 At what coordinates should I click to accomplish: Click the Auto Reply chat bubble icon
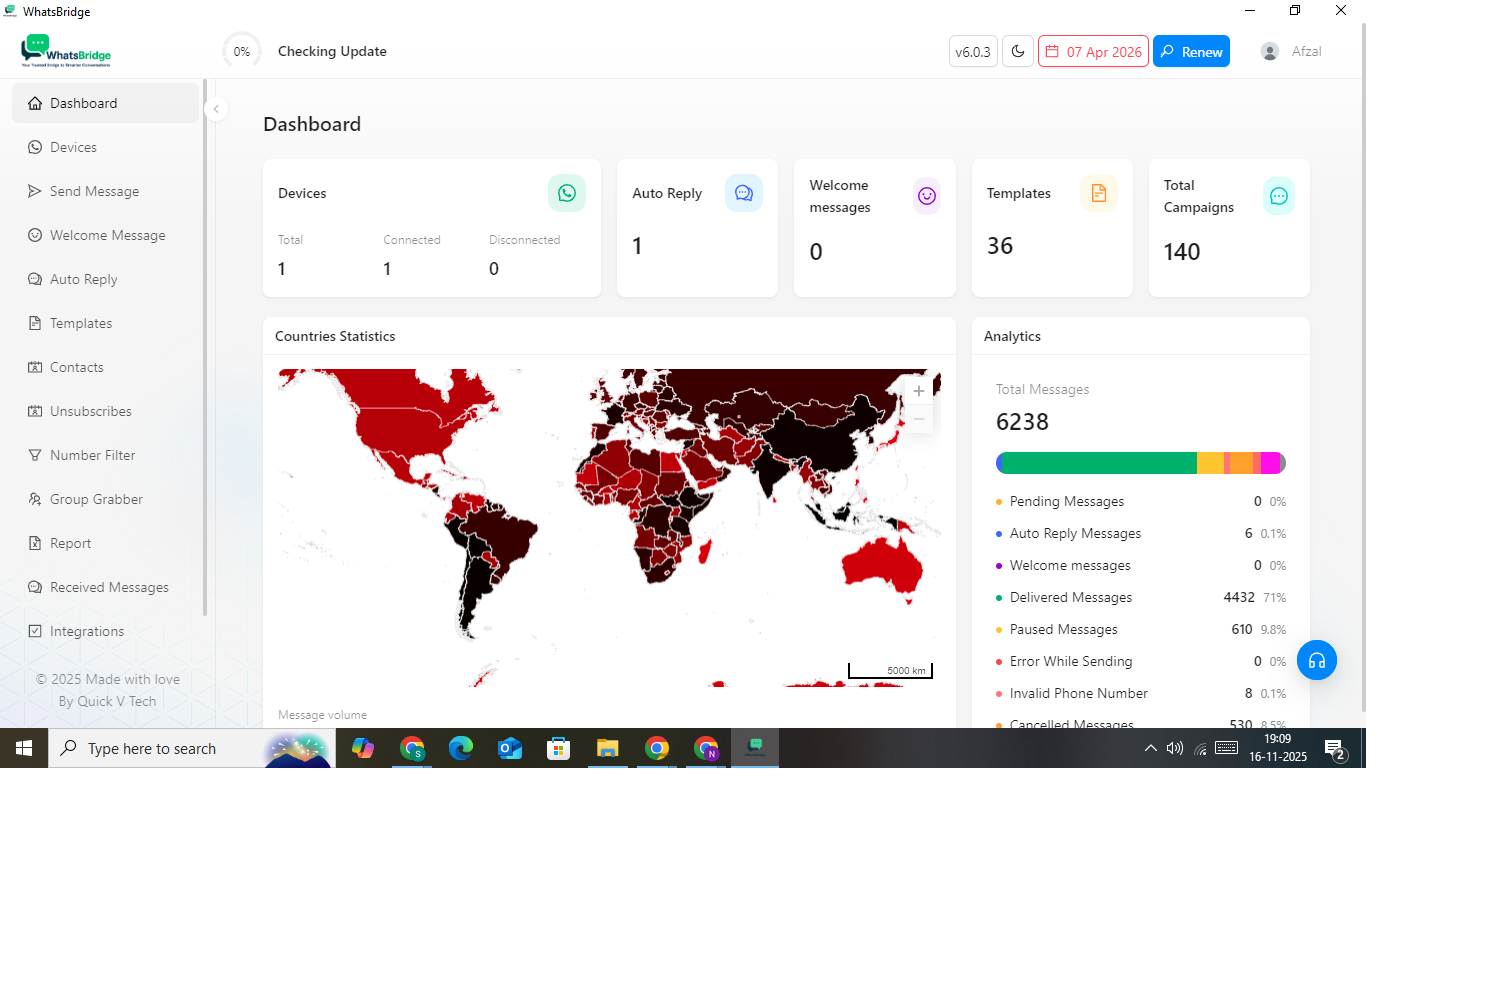click(743, 193)
